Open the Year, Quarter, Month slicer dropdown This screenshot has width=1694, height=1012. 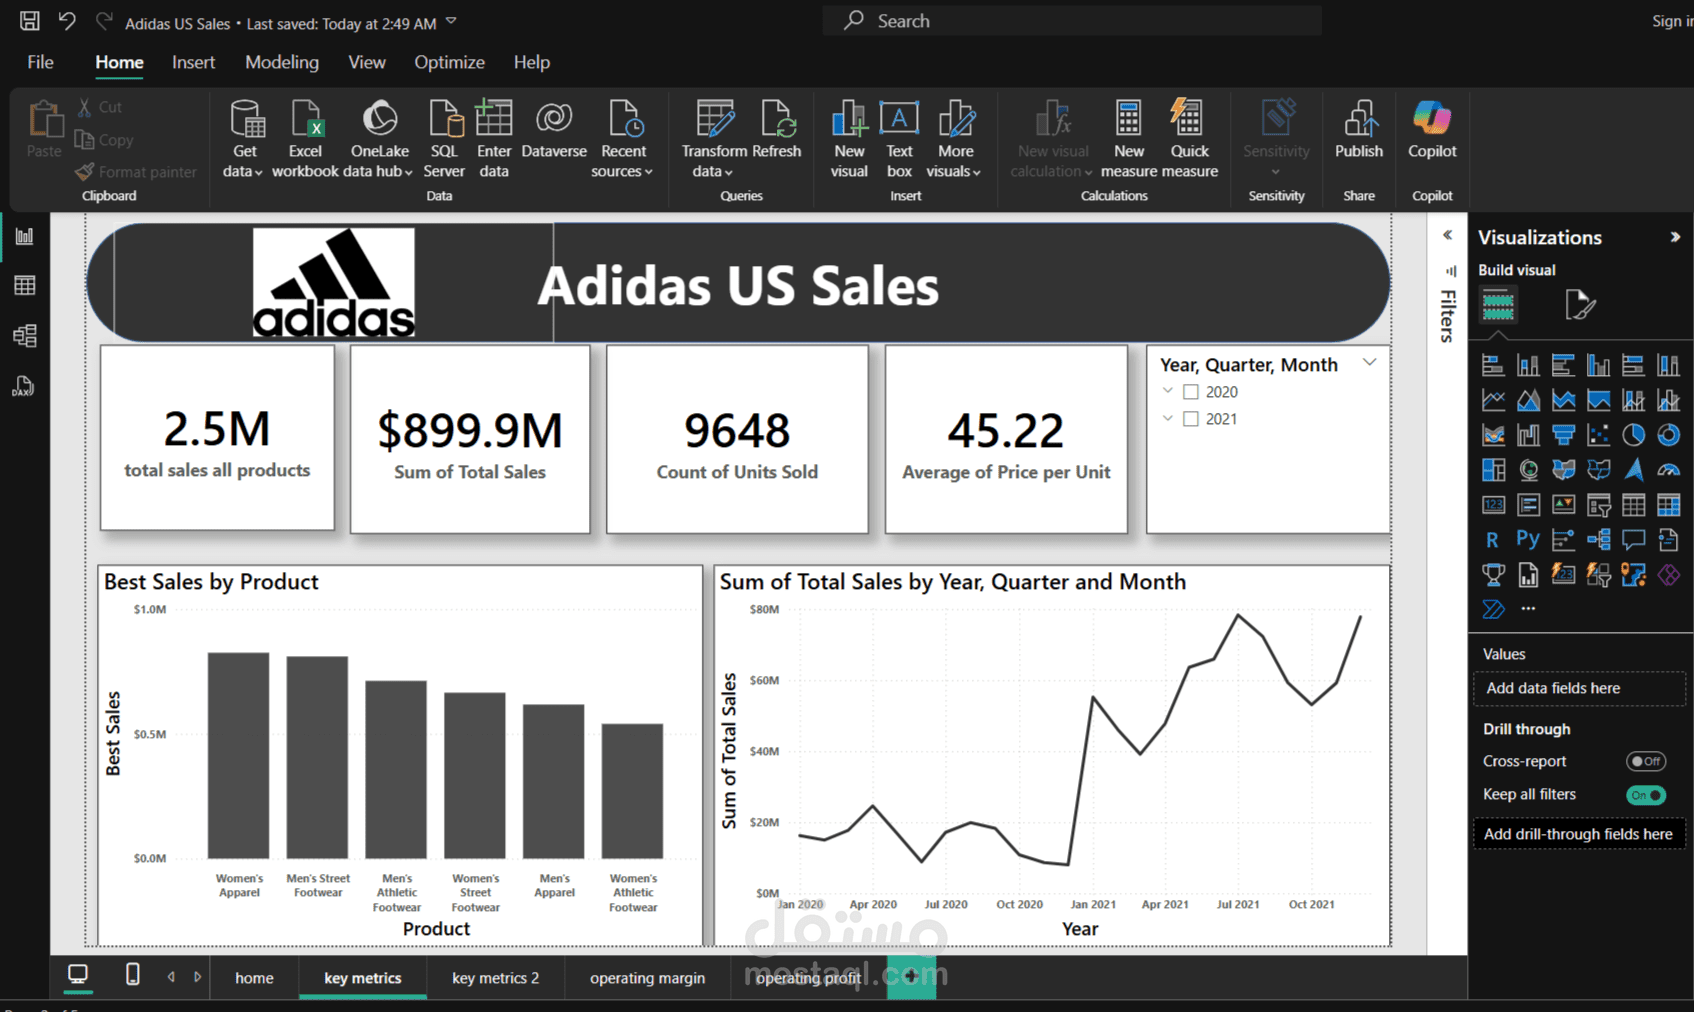click(x=1370, y=363)
